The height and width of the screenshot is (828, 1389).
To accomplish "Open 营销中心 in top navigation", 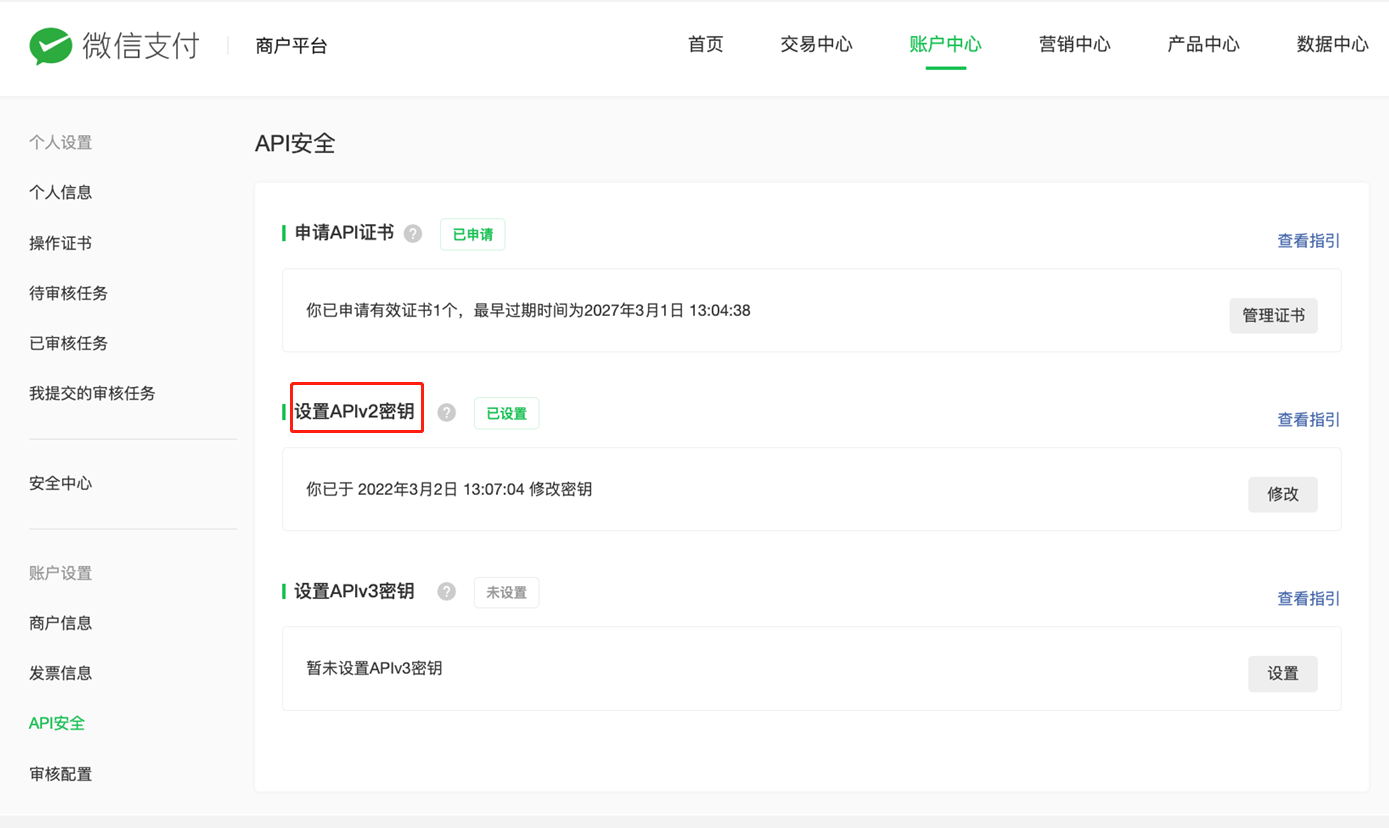I will 1074,45.
